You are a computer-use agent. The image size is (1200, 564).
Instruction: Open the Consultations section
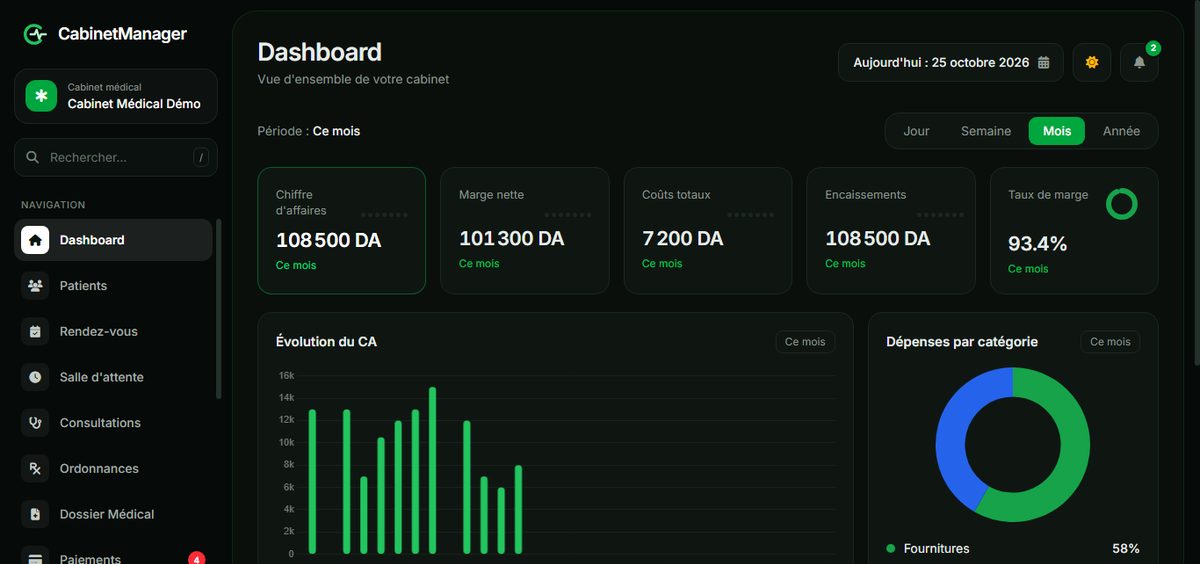pos(113,423)
